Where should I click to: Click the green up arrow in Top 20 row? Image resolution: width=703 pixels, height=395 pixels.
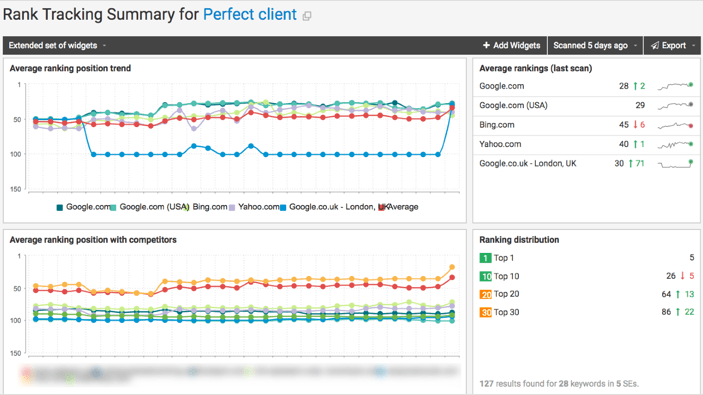click(678, 294)
